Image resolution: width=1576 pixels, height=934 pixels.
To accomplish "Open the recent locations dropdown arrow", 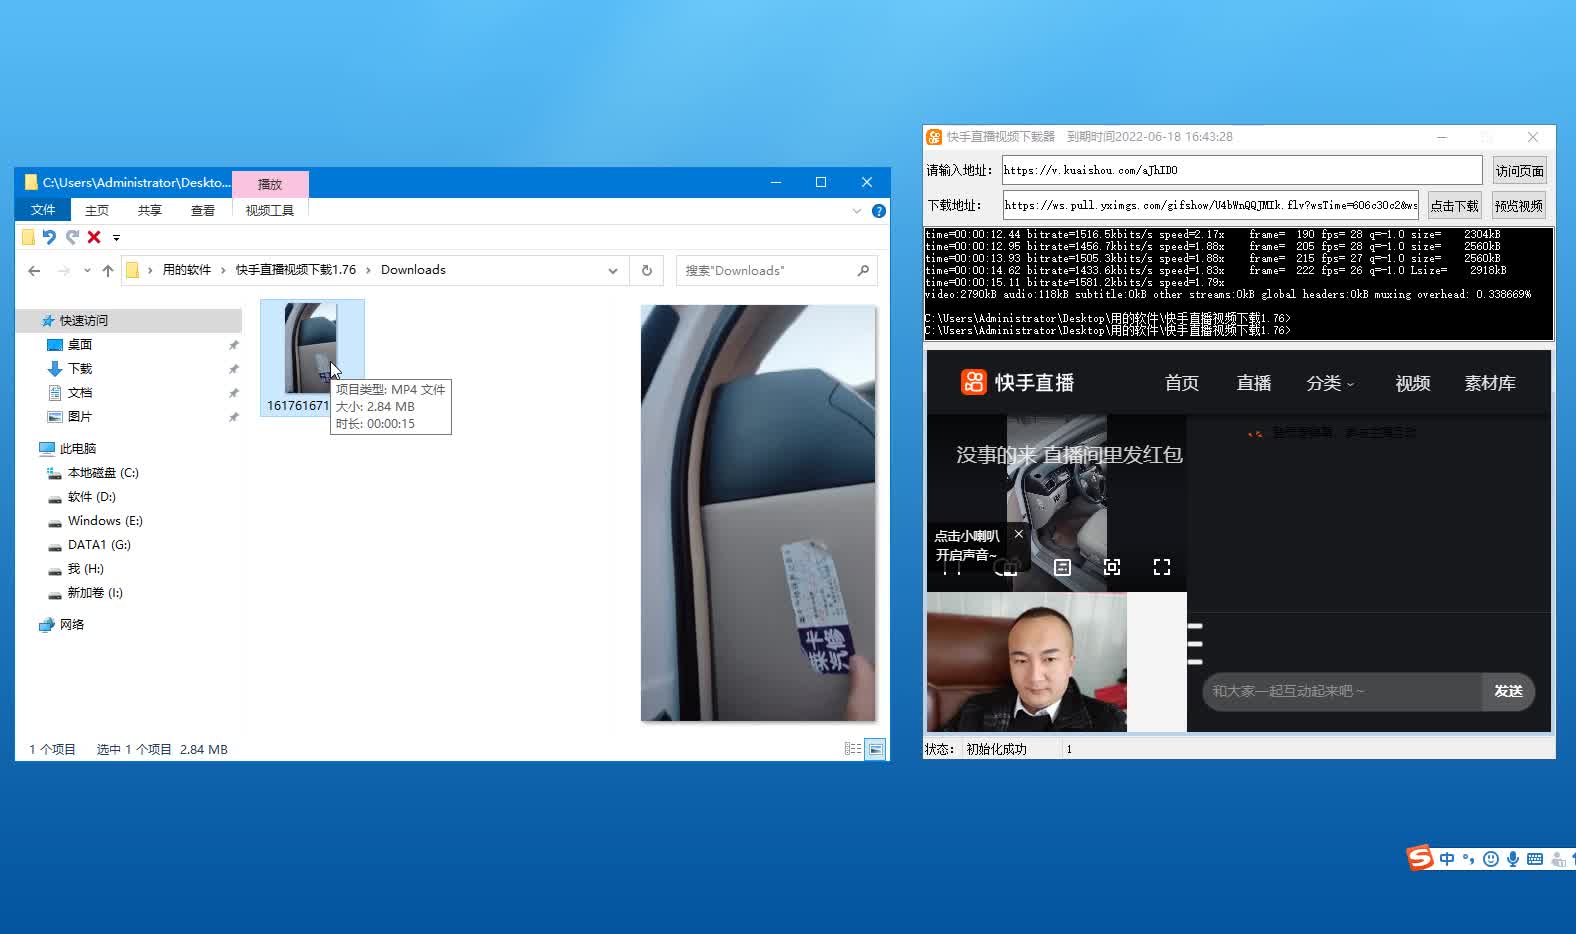I will [87, 270].
